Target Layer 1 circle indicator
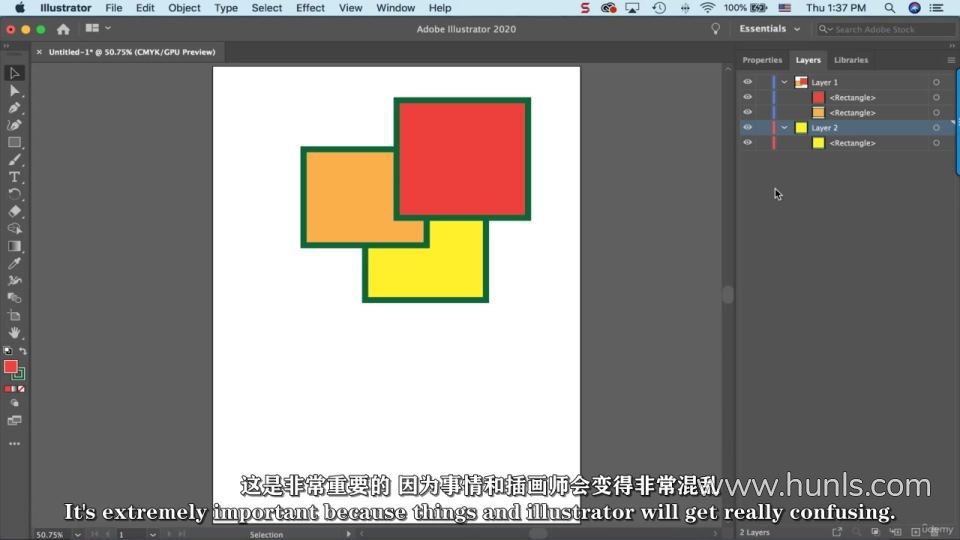 (936, 82)
